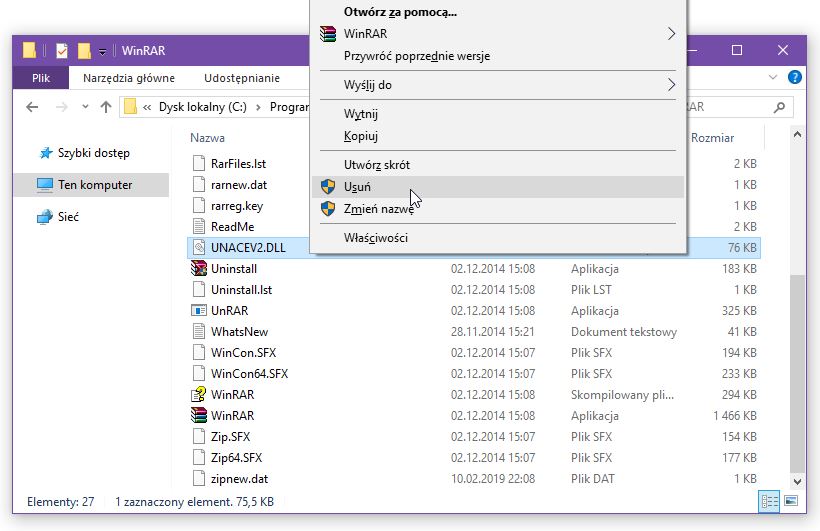The width and height of the screenshot is (820, 531).
Task: Expand hidden breadcrumb path chevrons
Action: click(147, 107)
